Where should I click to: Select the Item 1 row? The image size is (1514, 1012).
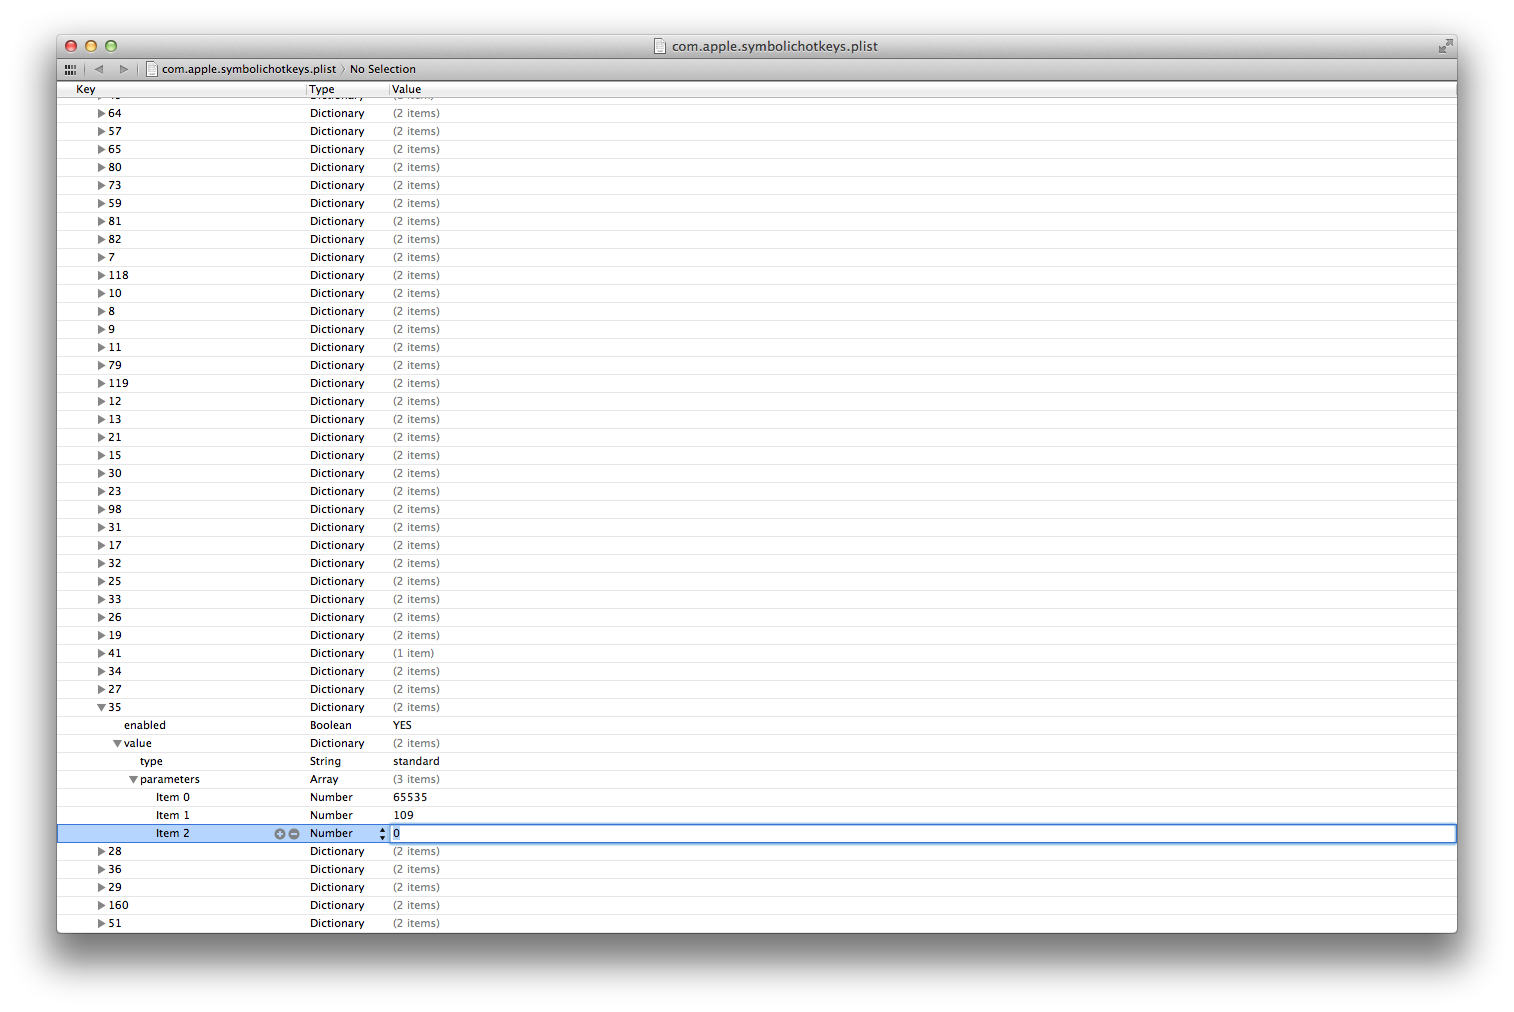click(756, 816)
